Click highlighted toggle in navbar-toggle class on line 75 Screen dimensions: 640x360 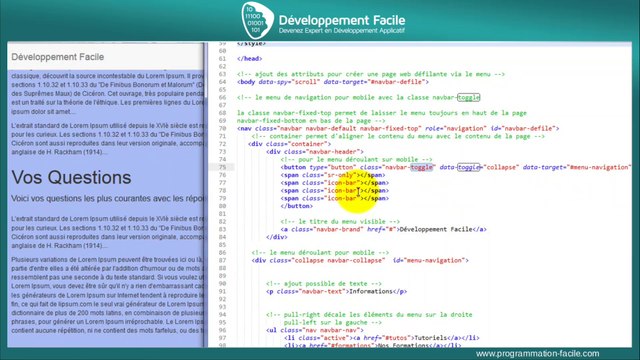[x=421, y=167]
